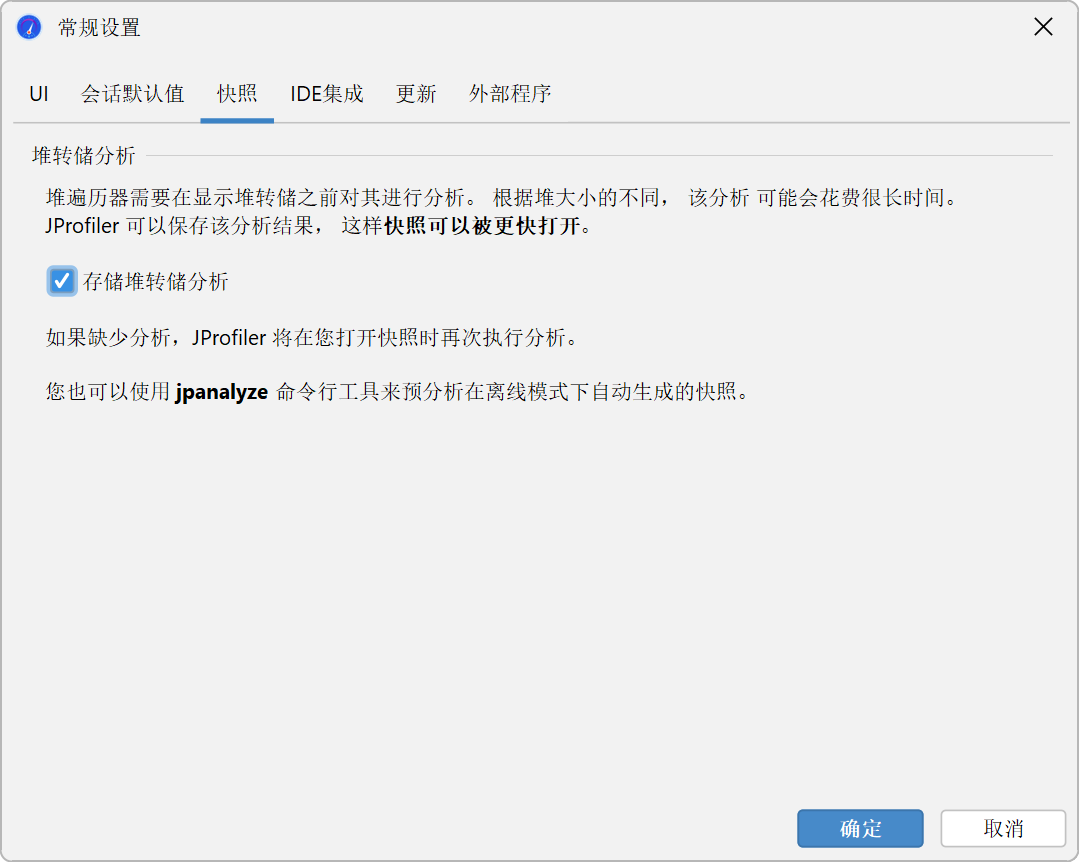Click the 常规设置 window title text
The height and width of the screenshot is (862, 1079).
100,28
